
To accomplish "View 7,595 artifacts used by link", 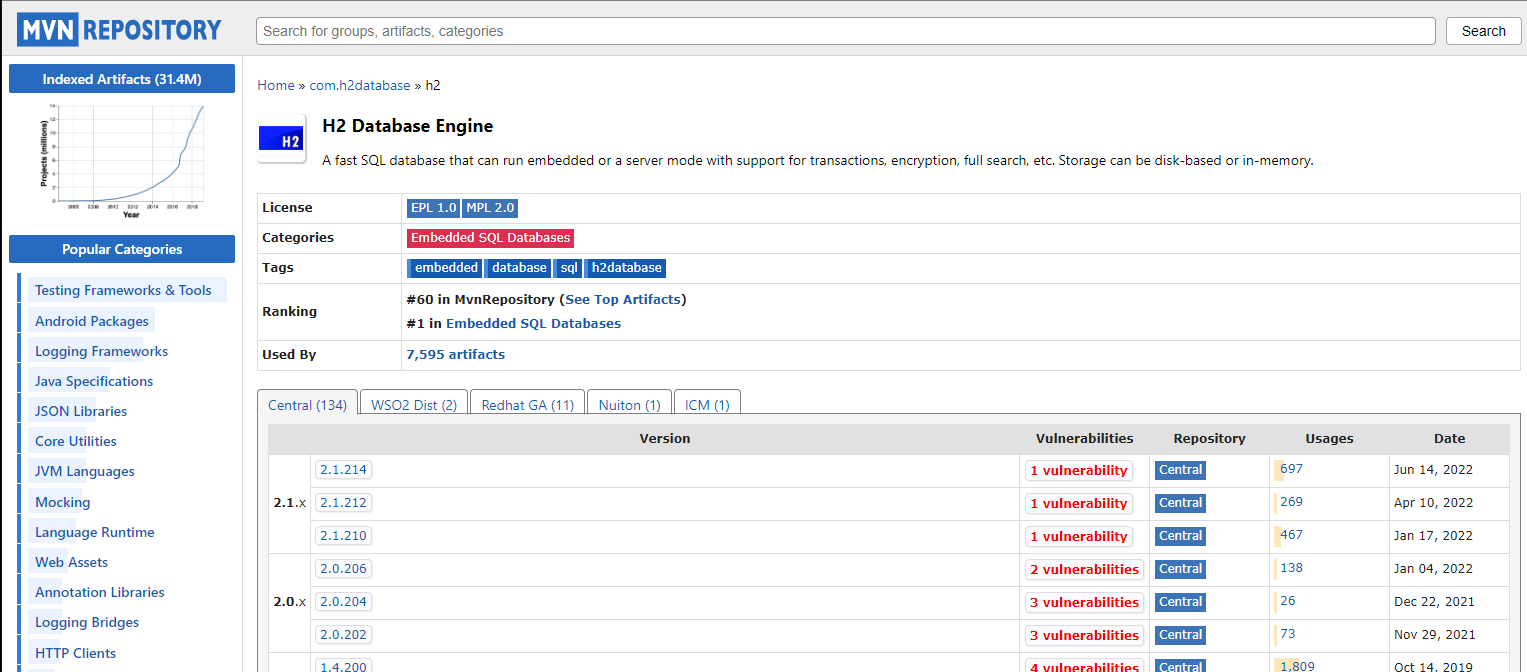I will click(x=456, y=354).
